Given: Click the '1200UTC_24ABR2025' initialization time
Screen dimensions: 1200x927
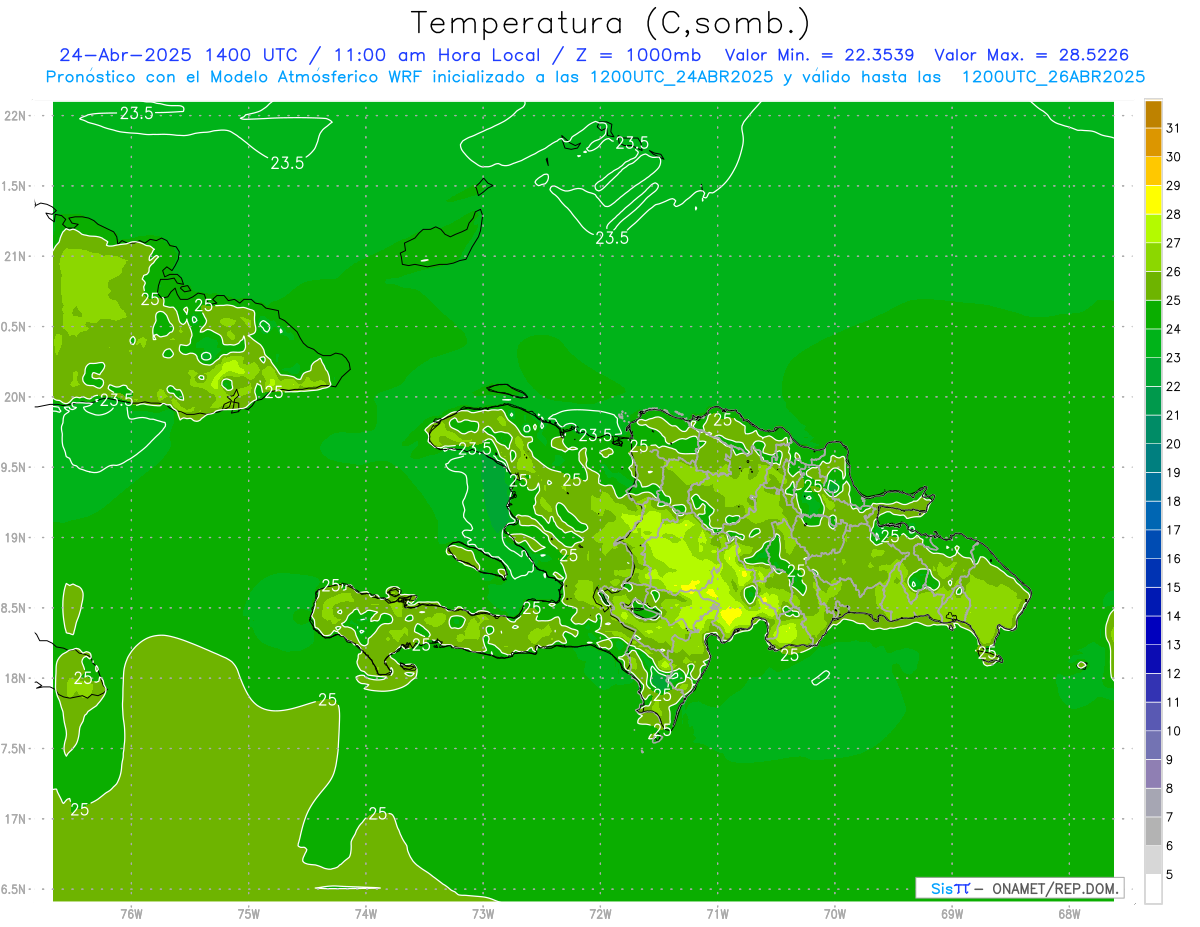Looking at the screenshot, I should [x=681, y=77].
